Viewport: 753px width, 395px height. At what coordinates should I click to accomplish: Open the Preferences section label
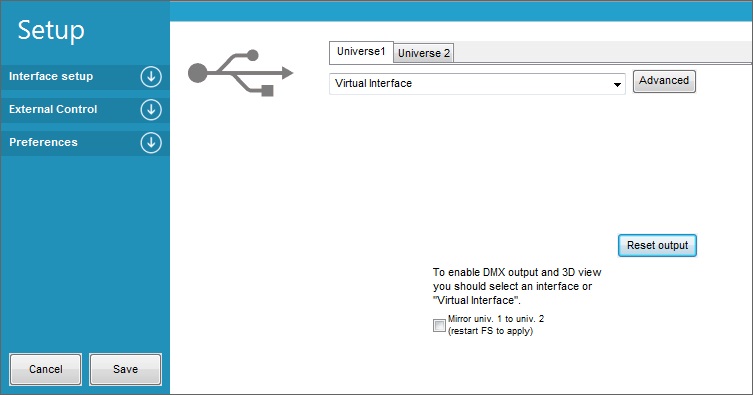pos(43,142)
